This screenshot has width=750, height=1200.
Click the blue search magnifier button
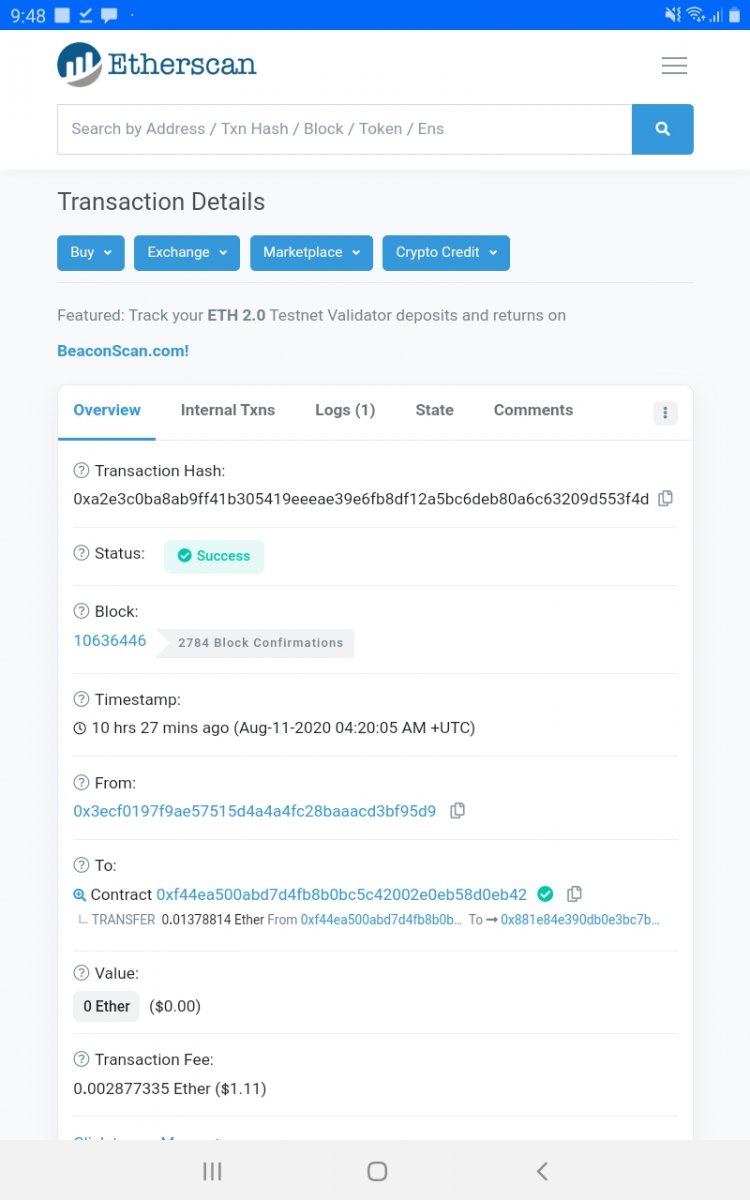662,129
